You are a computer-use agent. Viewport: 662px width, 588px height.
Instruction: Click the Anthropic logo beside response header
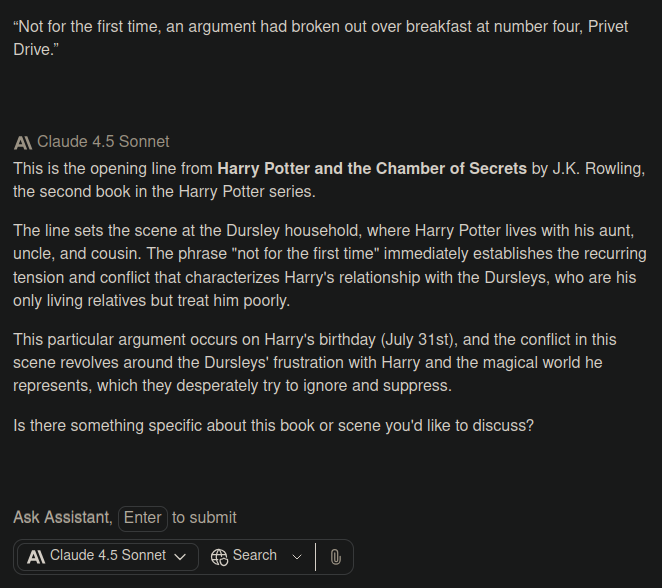[x=23, y=142]
